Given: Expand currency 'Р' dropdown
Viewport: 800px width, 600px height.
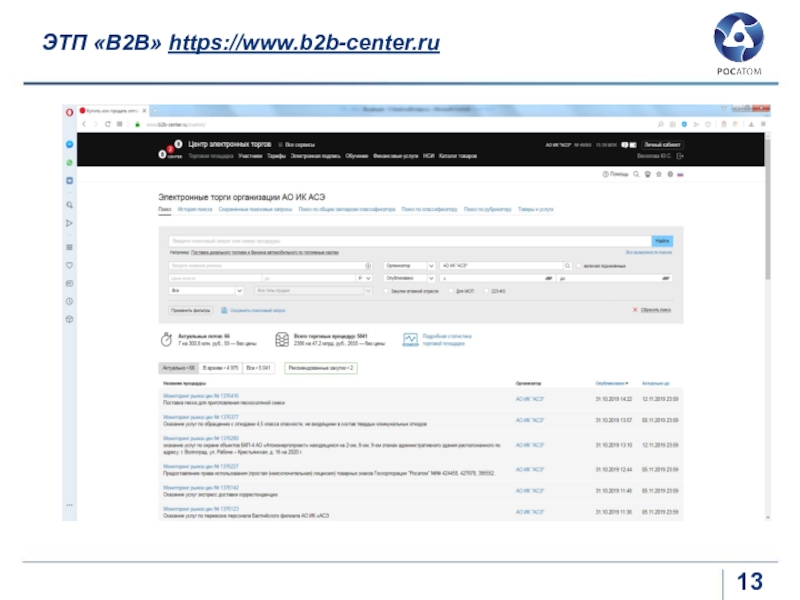Looking at the screenshot, I should [364, 278].
